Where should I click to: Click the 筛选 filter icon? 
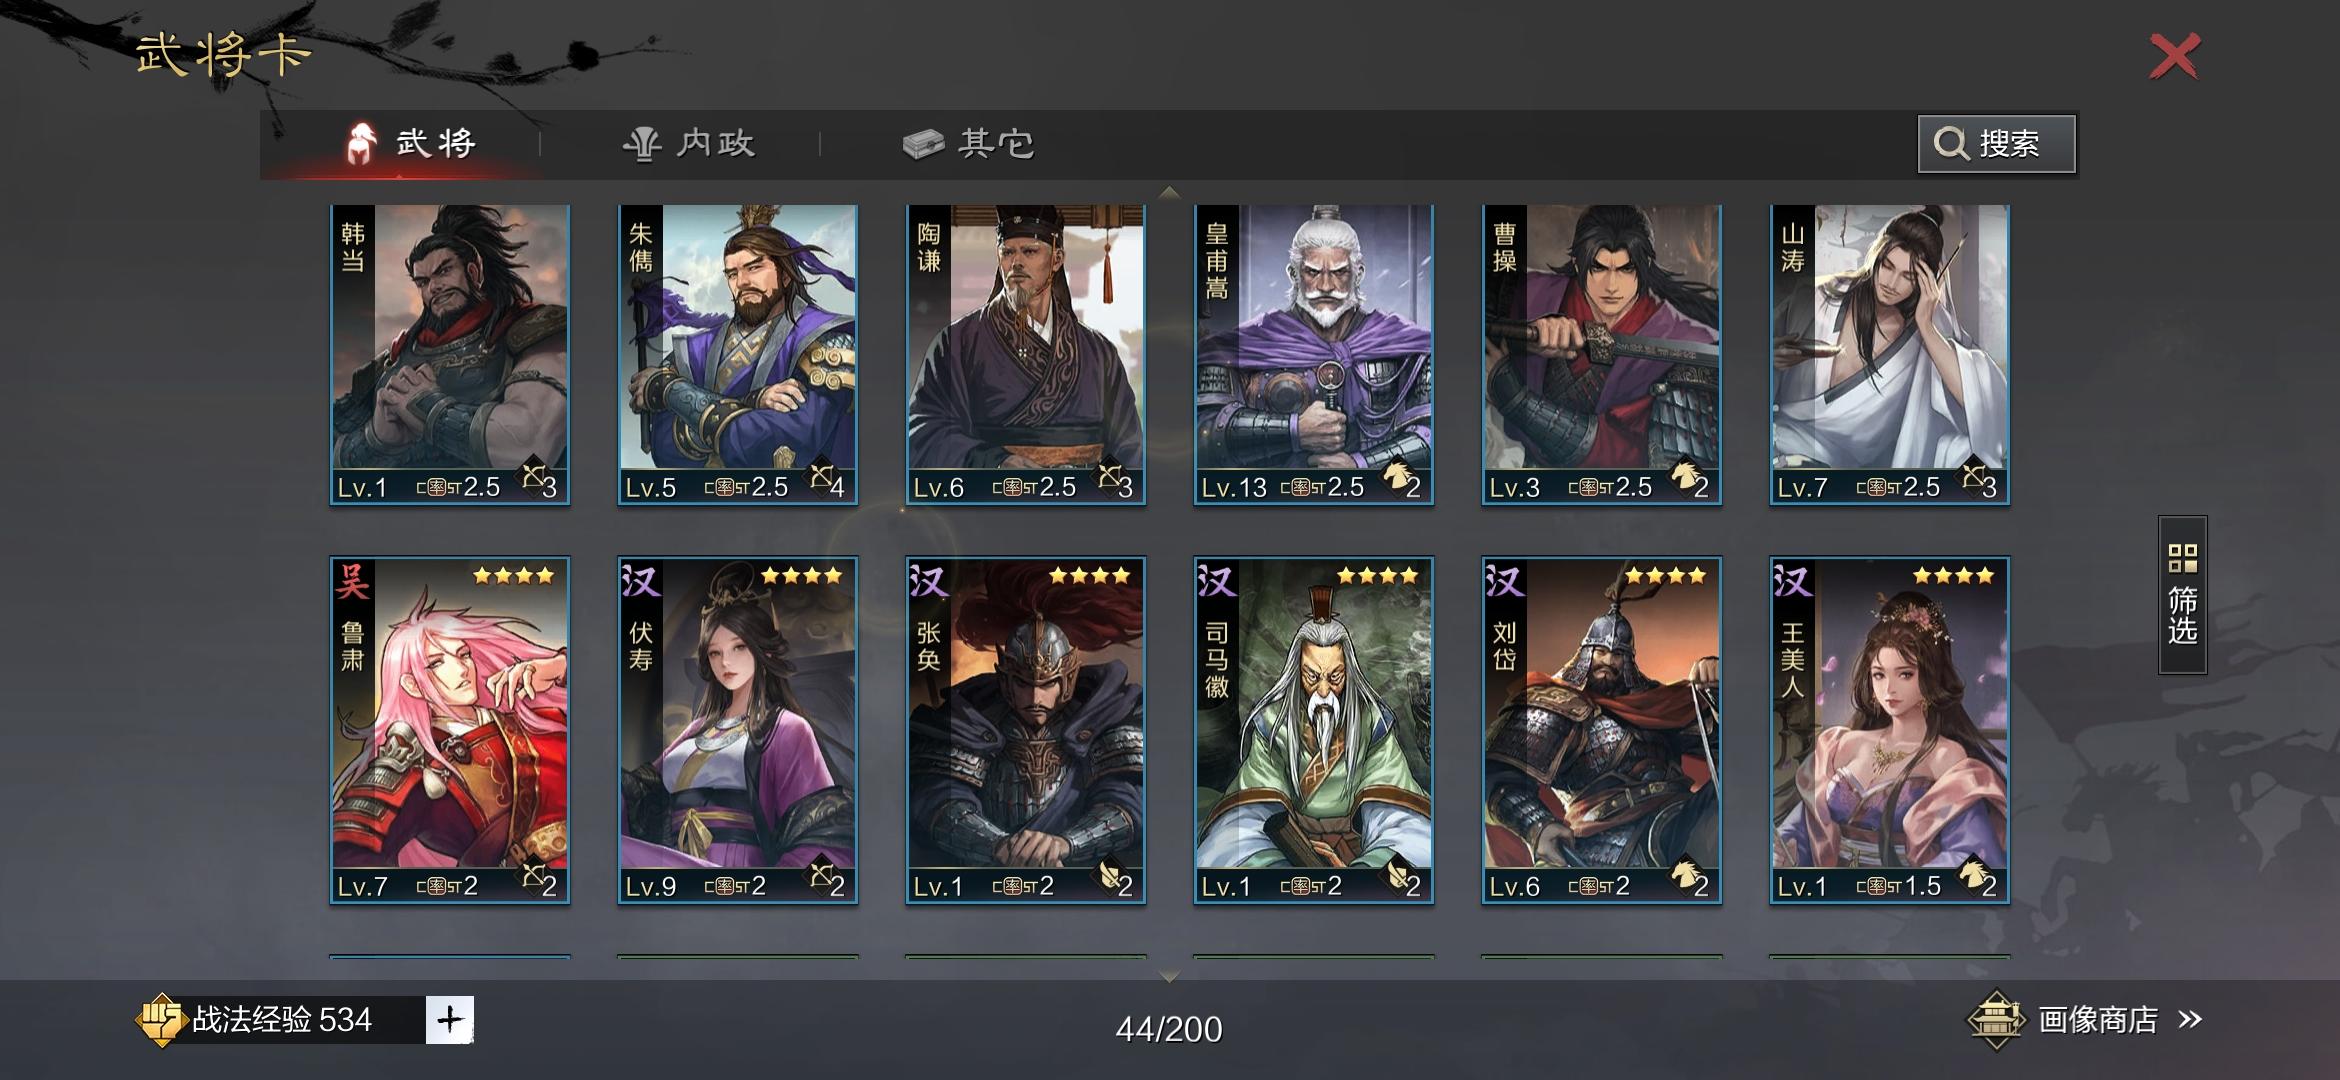(2182, 595)
